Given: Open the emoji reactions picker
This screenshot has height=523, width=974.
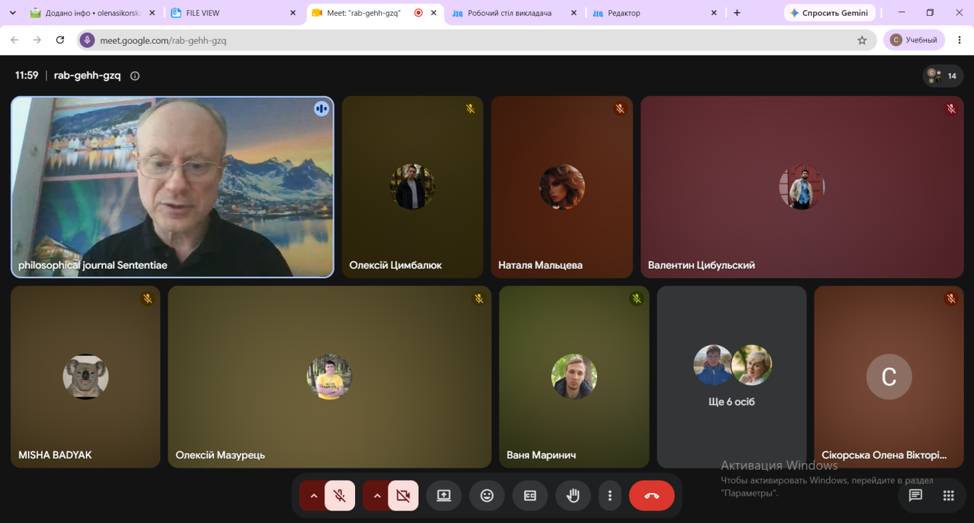Looking at the screenshot, I should coord(487,496).
